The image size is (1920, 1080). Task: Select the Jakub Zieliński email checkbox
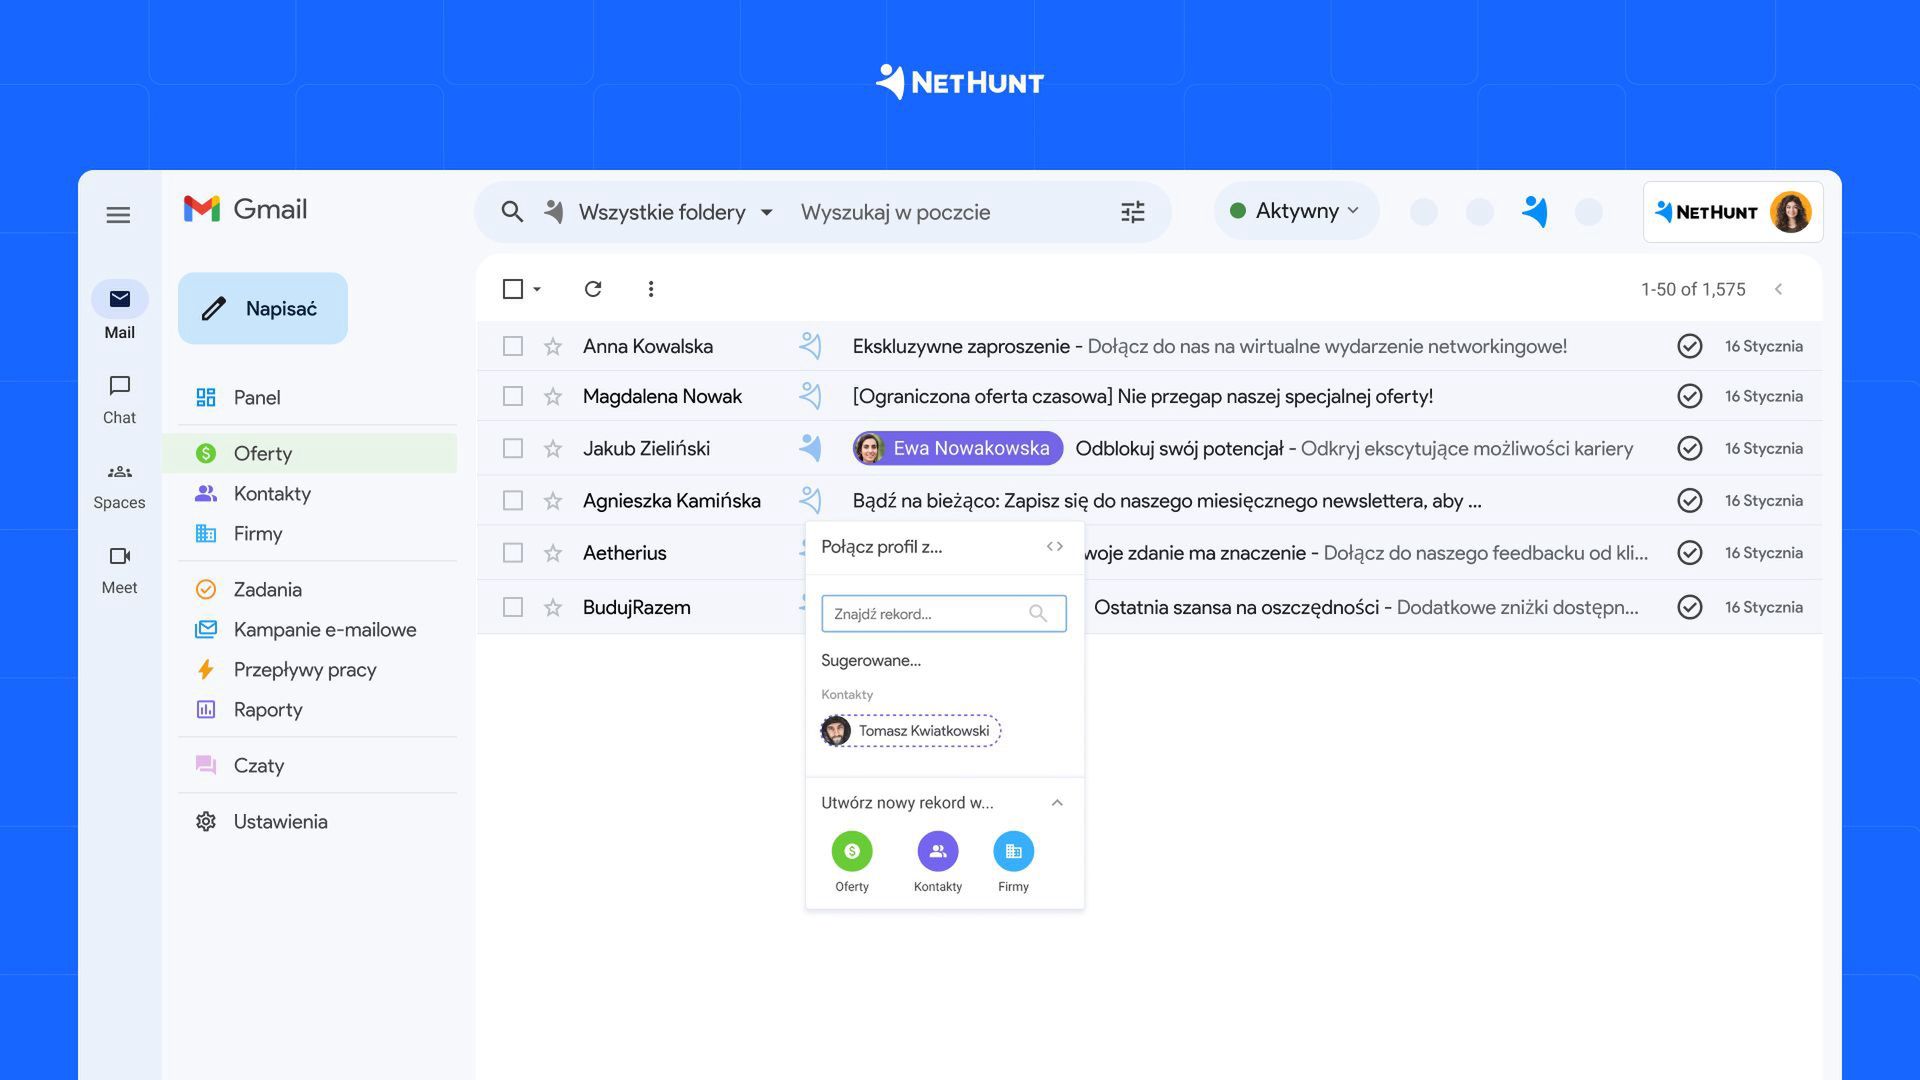click(513, 448)
